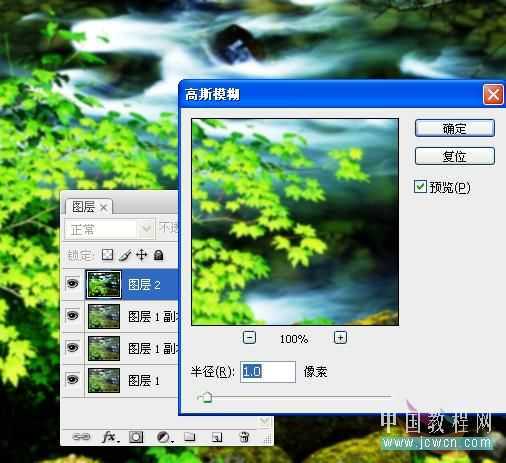Create new fill or adjustment layer

click(x=164, y=437)
